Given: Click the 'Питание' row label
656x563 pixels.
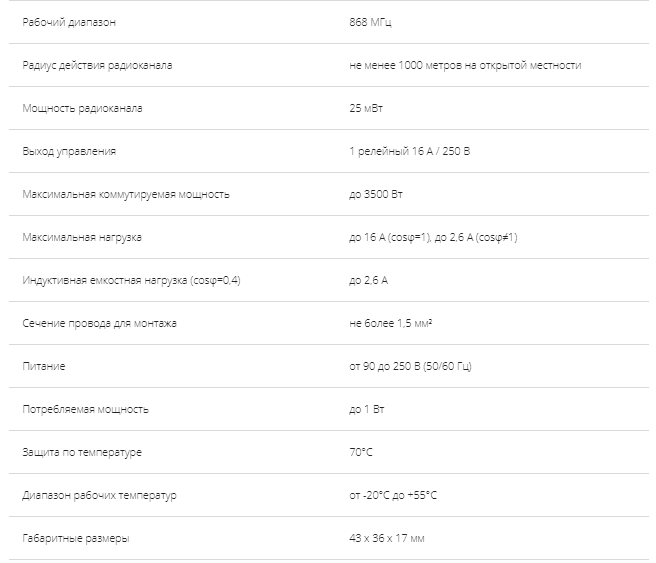Looking at the screenshot, I should [44, 366].
